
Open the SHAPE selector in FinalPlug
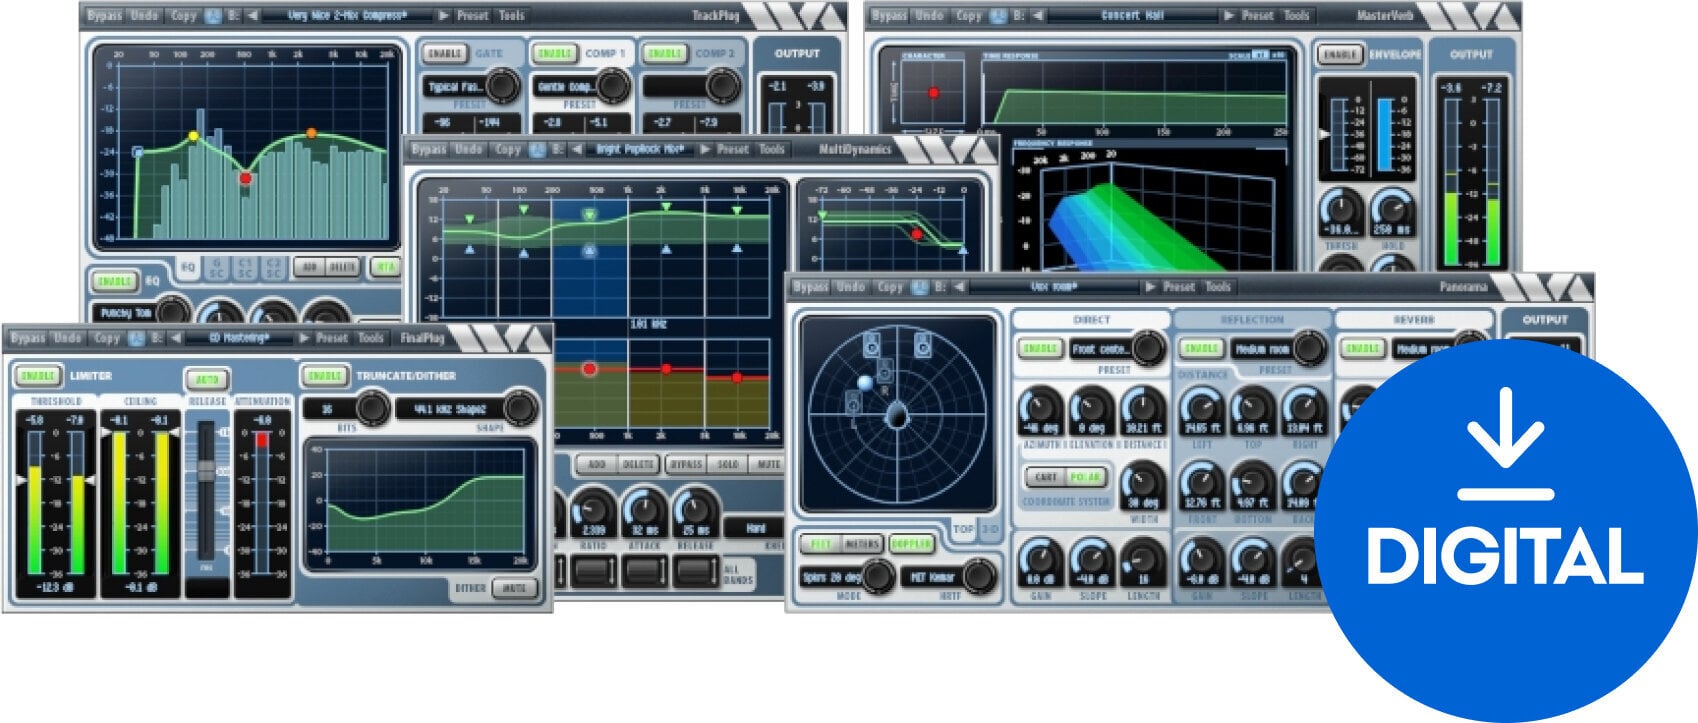(466, 409)
